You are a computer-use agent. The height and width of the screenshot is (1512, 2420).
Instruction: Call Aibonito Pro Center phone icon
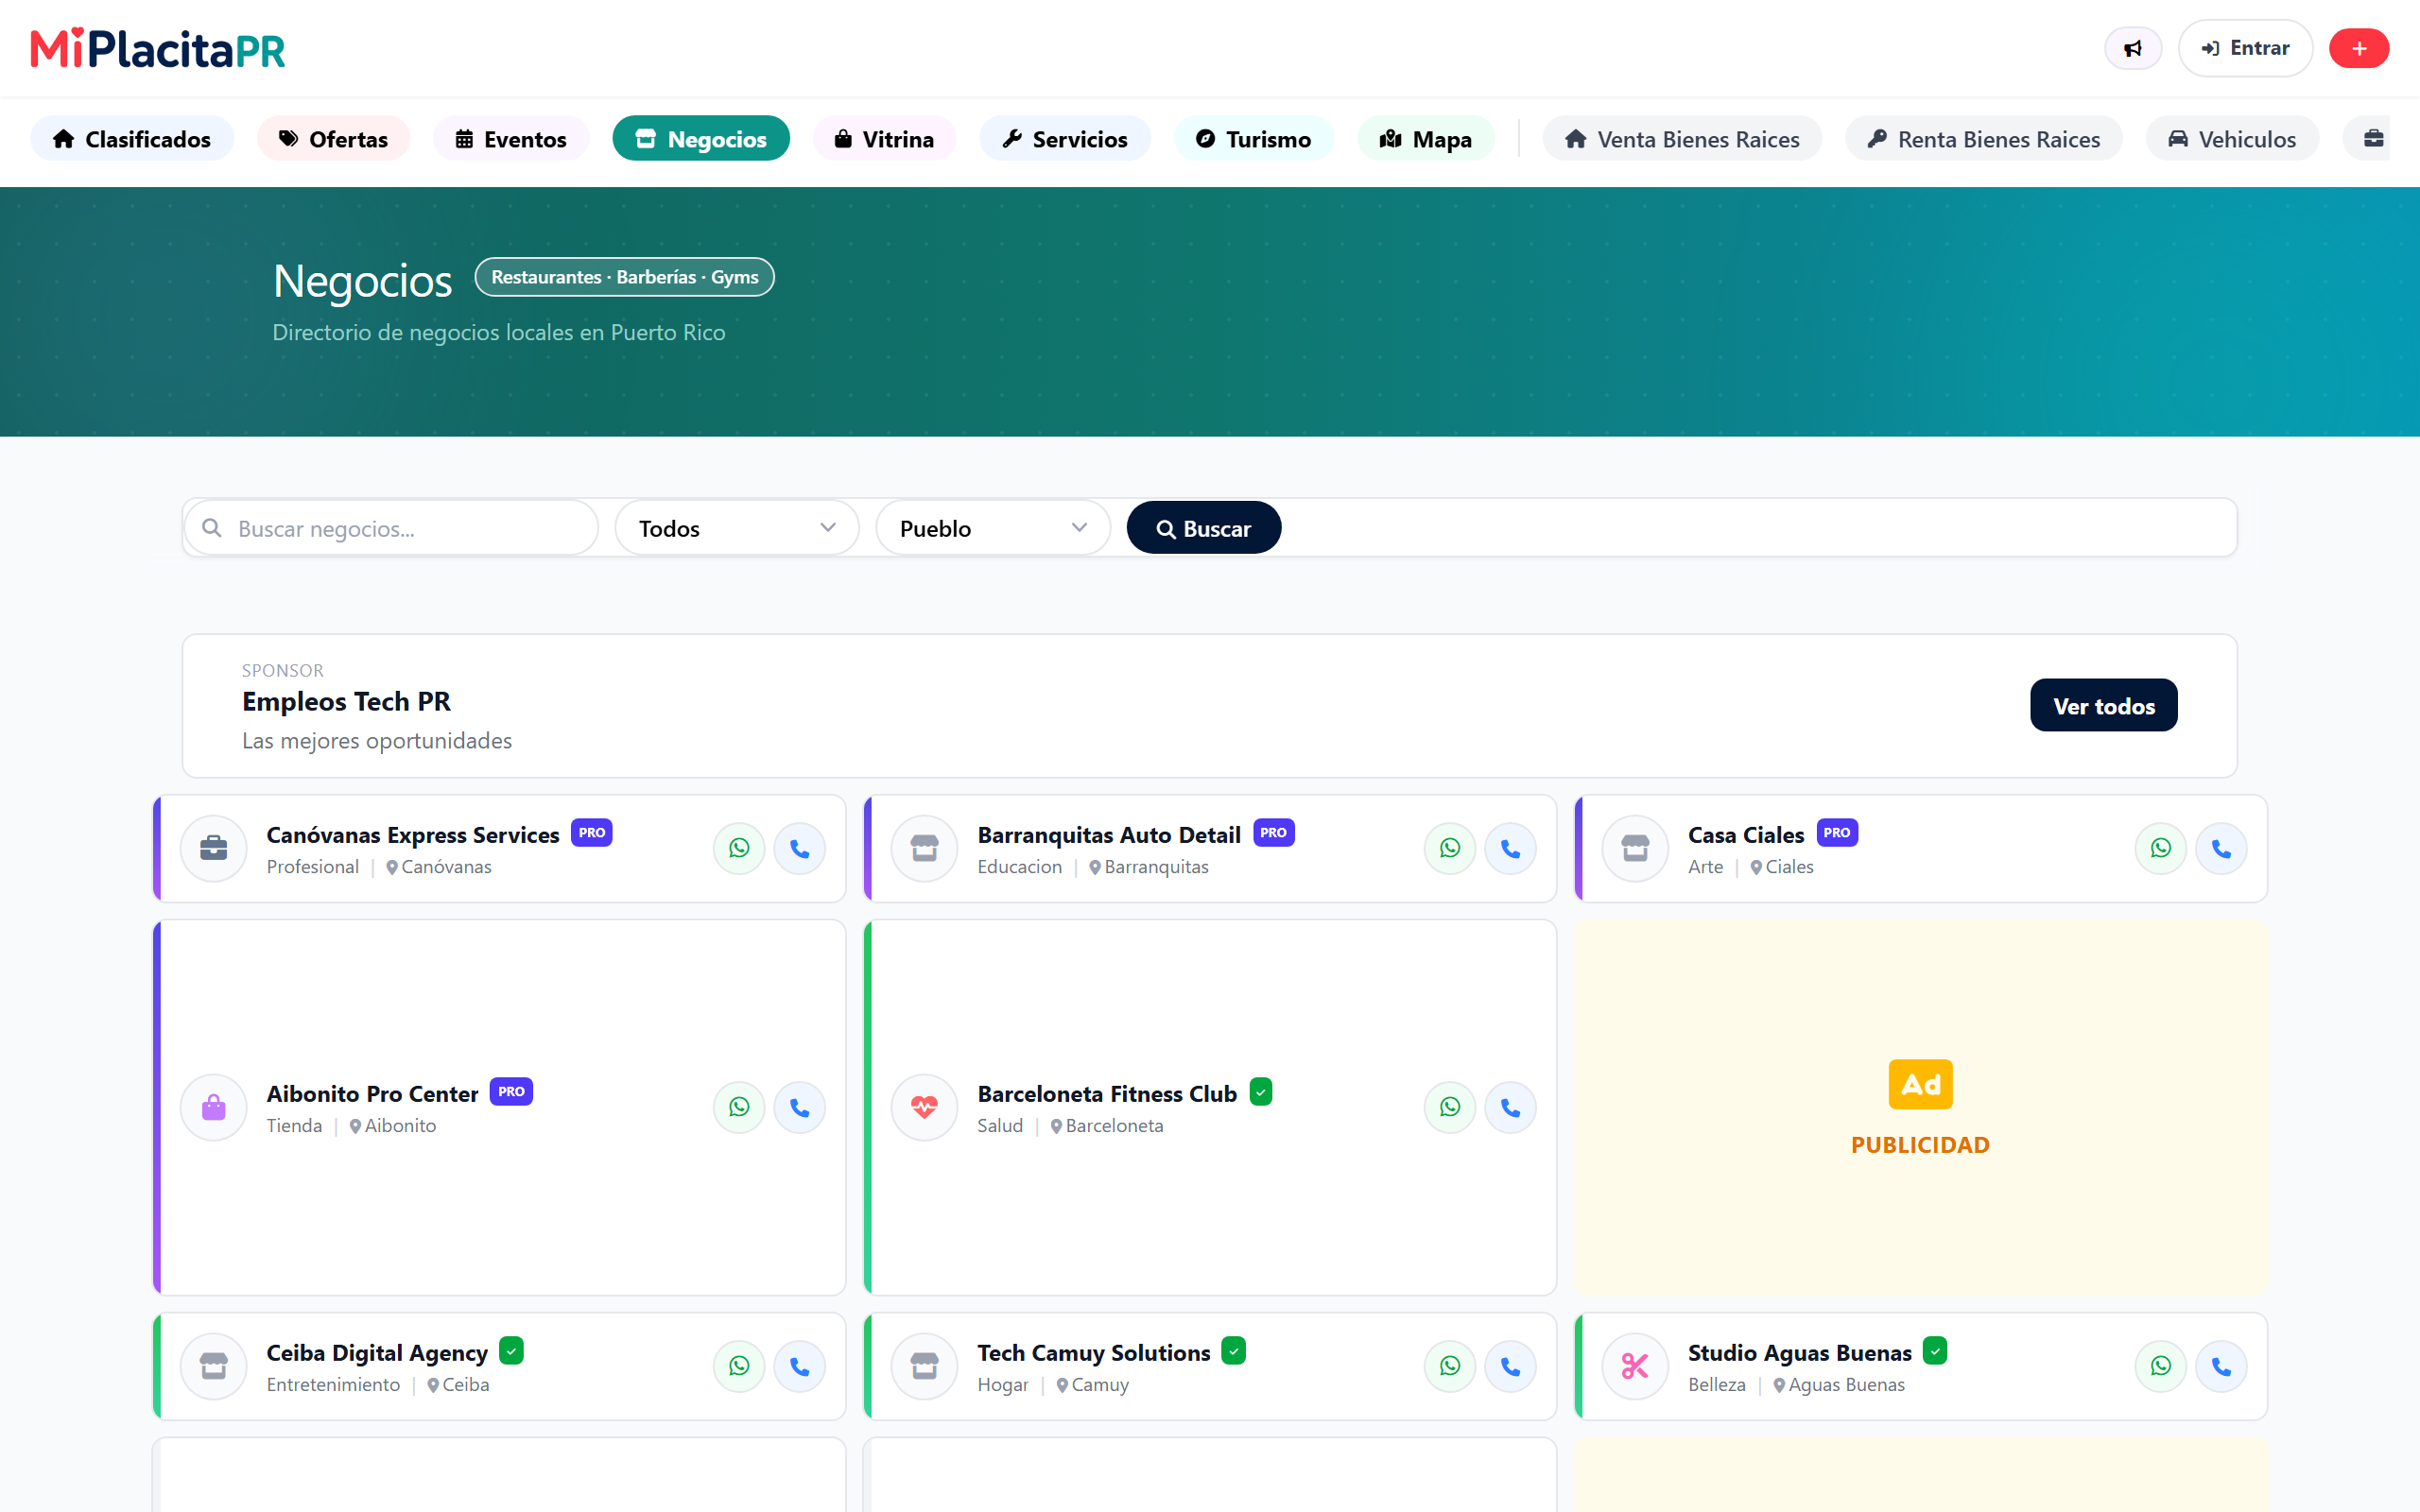799,1107
